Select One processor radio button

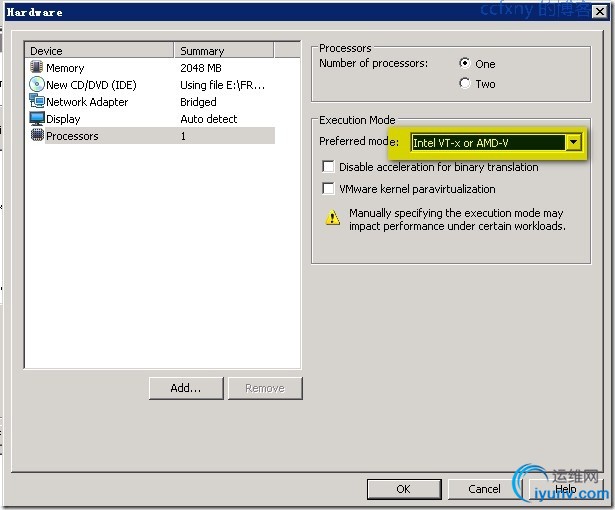[x=464, y=63]
